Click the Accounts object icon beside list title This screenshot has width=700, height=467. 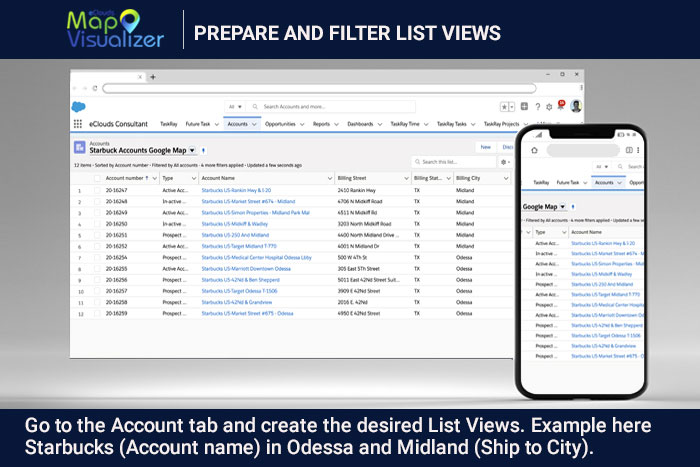[x=80, y=147]
